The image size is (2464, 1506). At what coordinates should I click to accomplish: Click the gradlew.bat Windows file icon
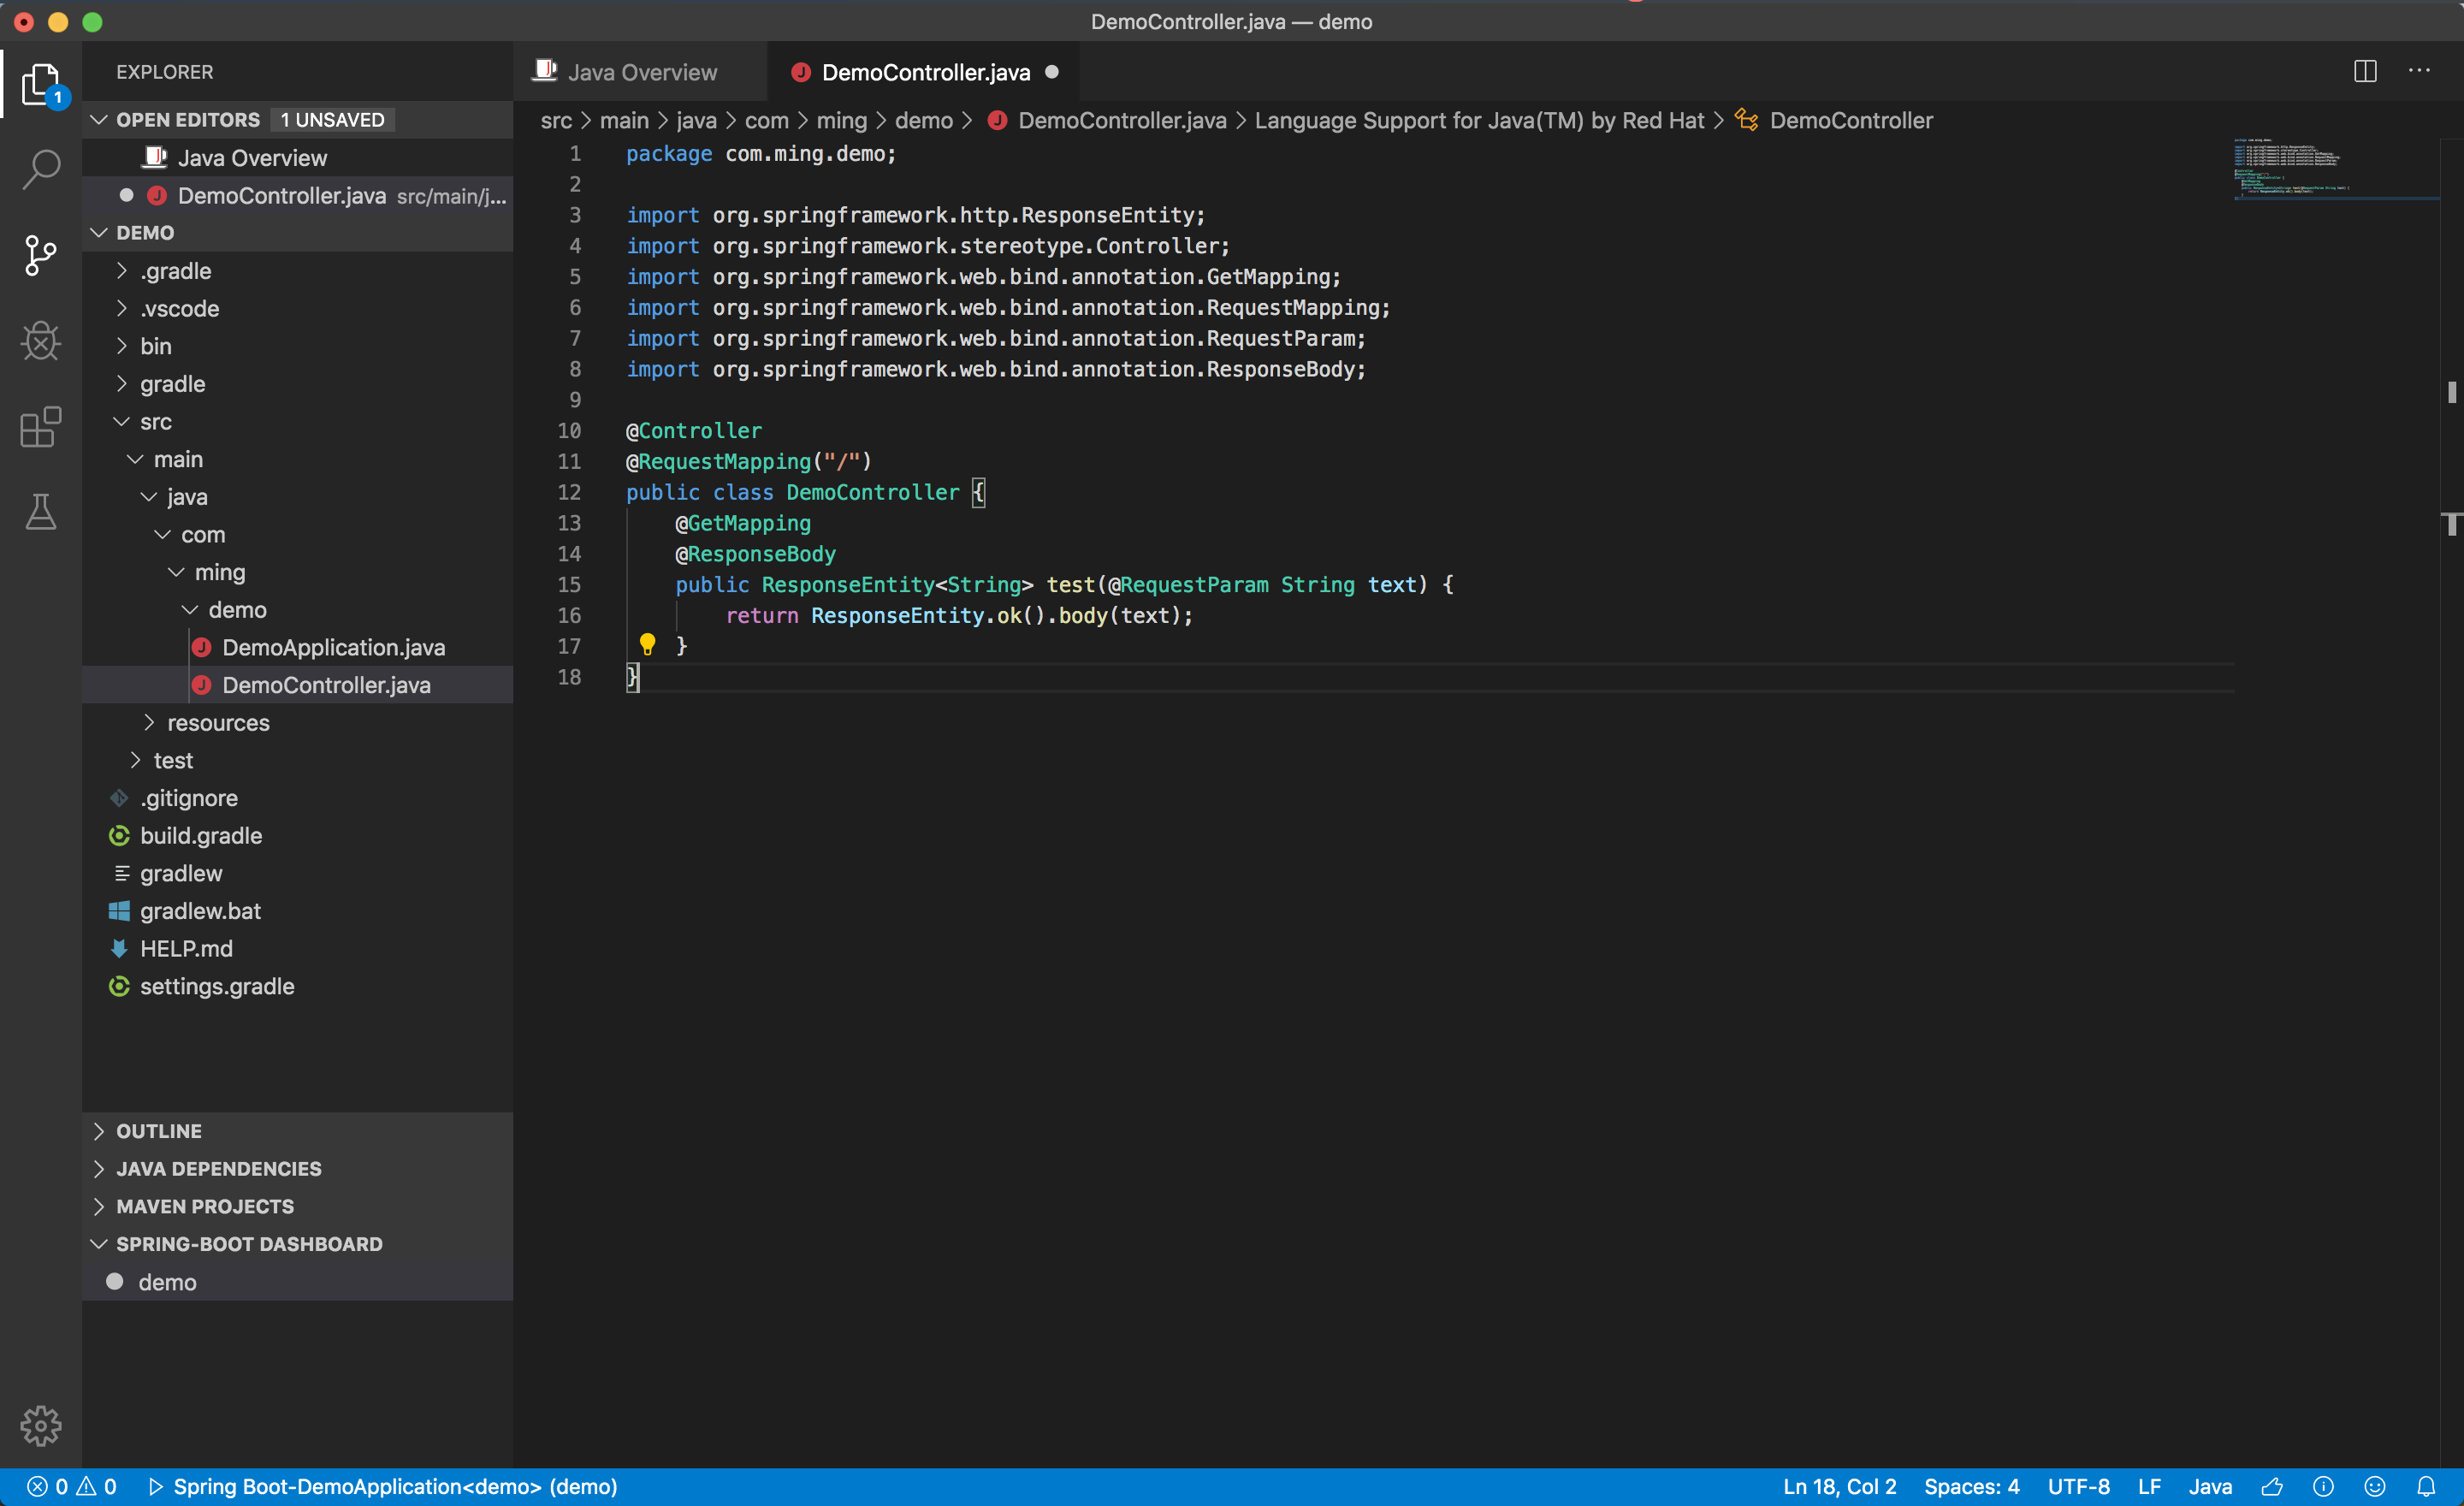(119, 911)
